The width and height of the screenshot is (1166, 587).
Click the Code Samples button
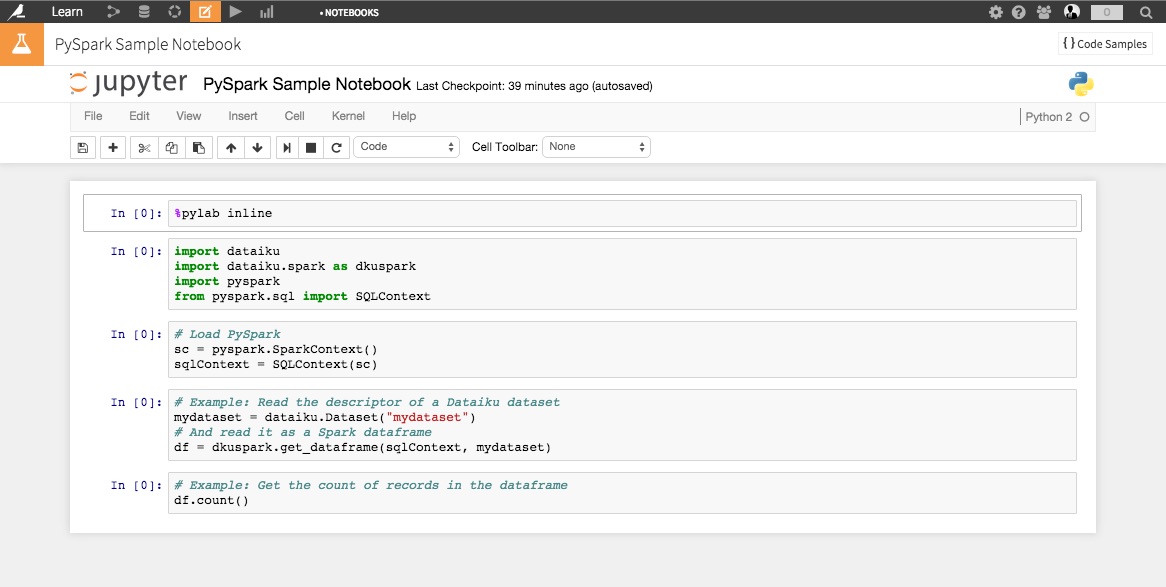[1105, 44]
